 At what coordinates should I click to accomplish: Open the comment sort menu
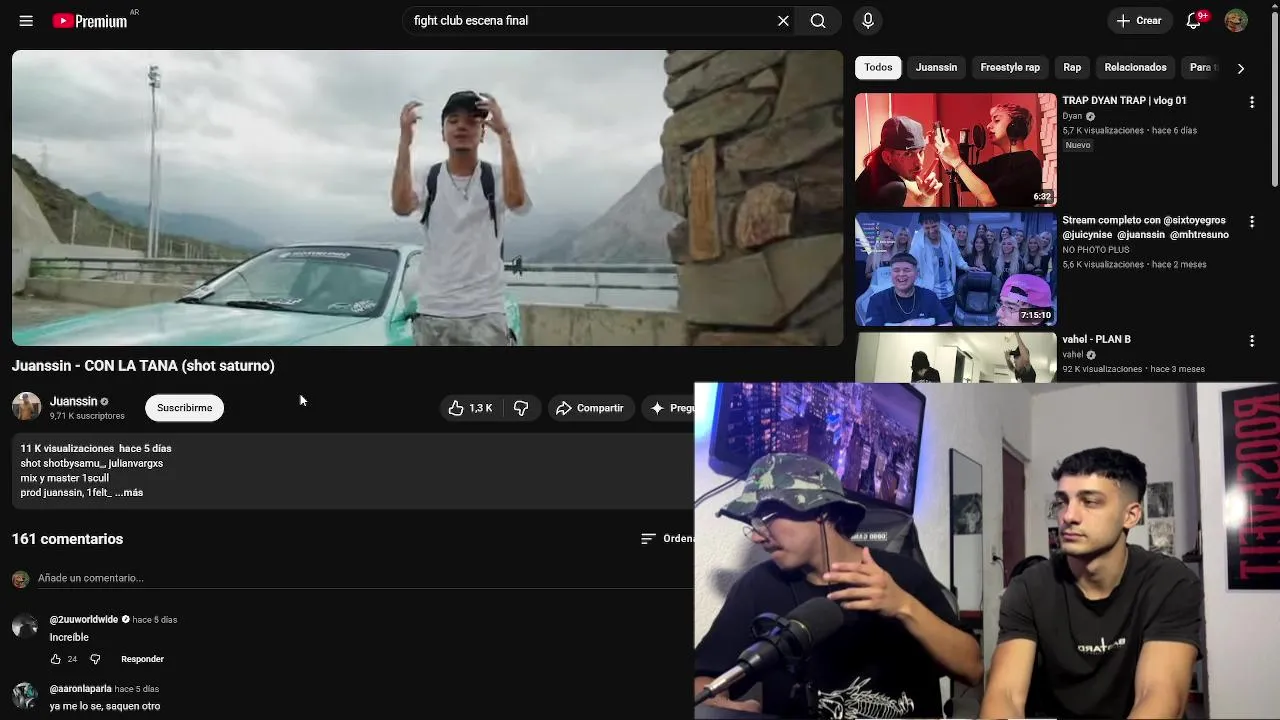pos(667,539)
